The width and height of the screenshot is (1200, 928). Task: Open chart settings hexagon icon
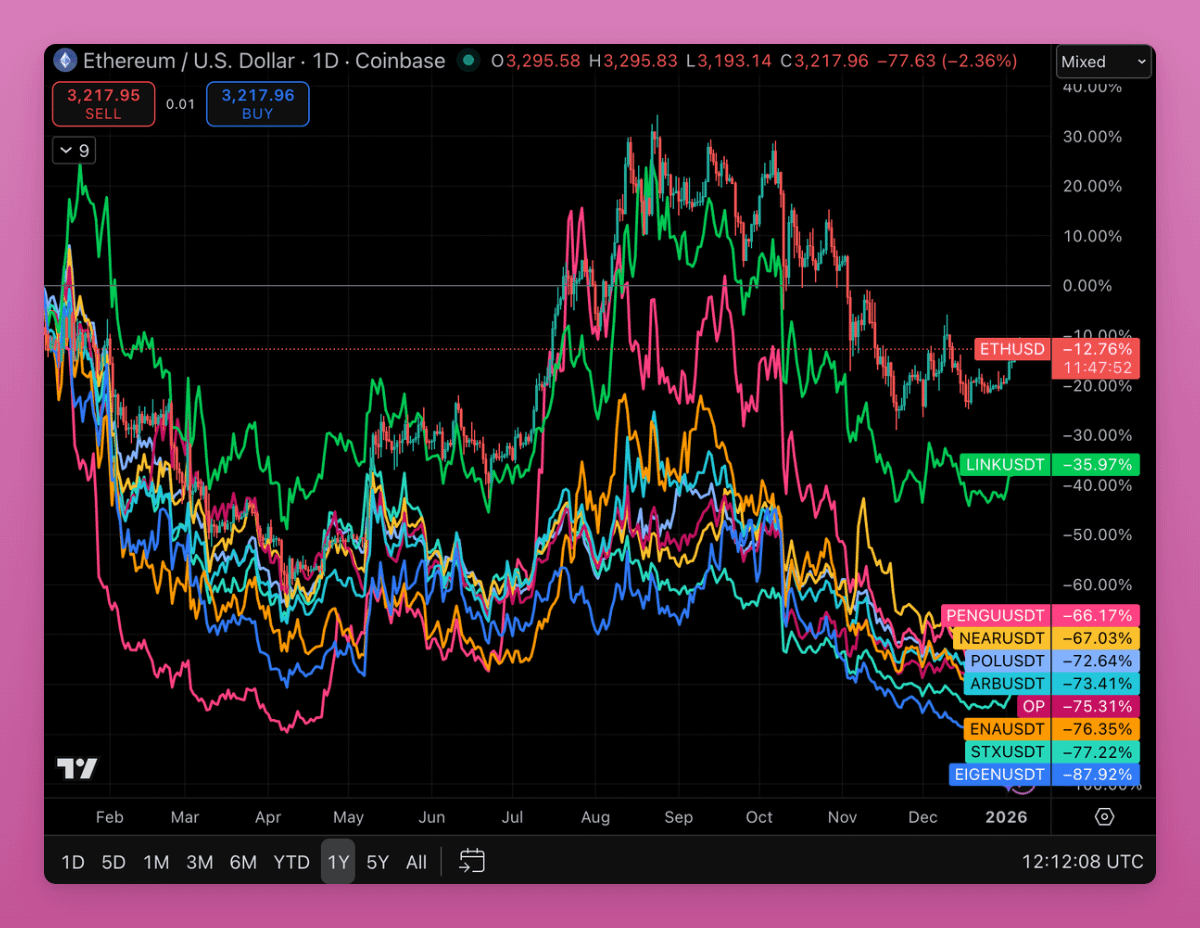coord(1104,817)
